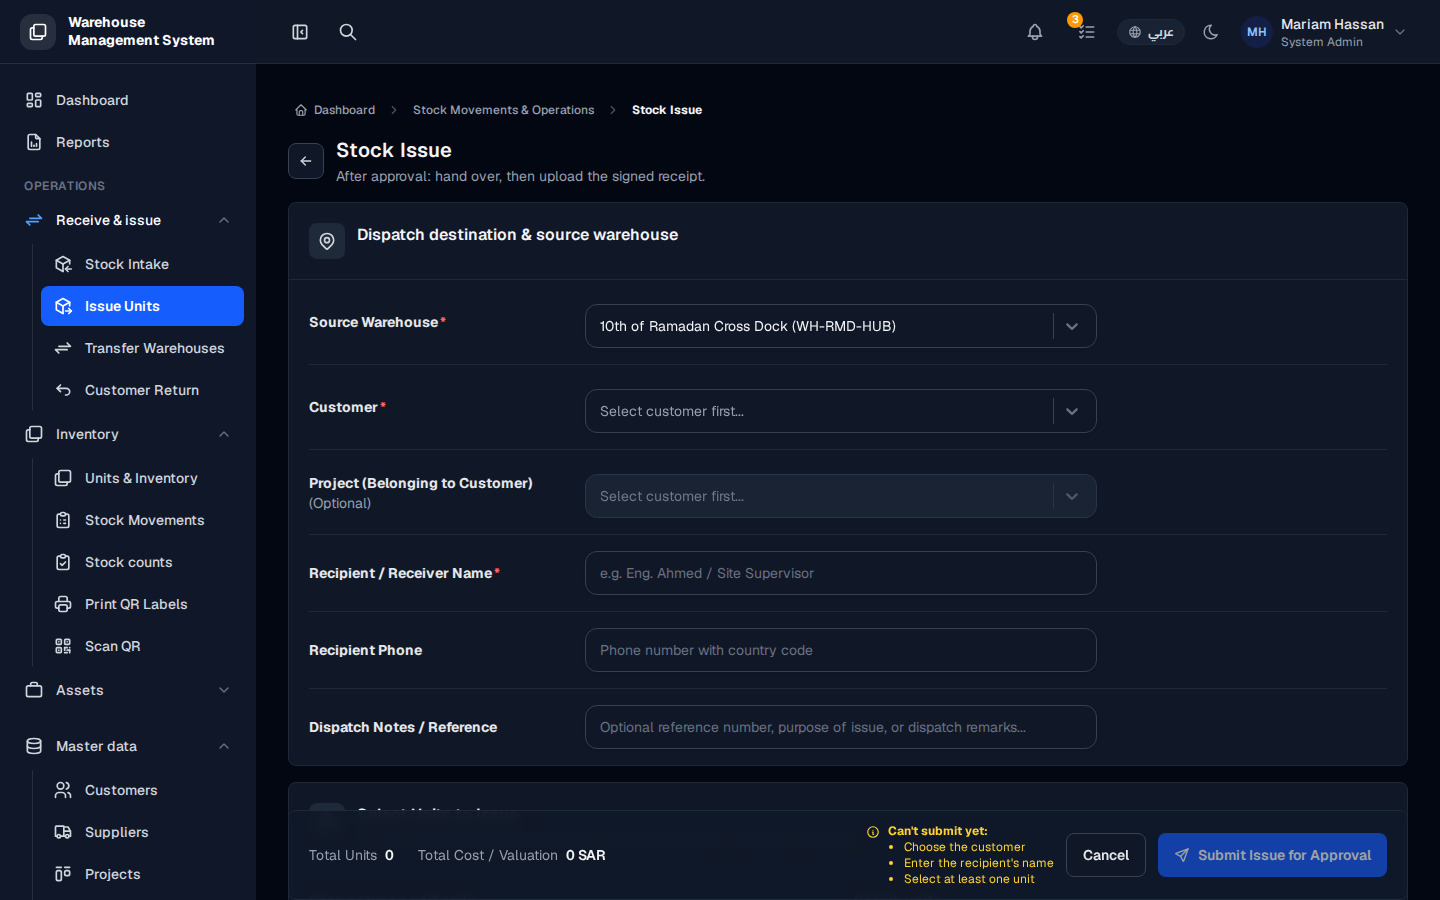The width and height of the screenshot is (1440, 900).
Task: Focus the Dispatch Notes / Reference field
Action: click(x=840, y=727)
